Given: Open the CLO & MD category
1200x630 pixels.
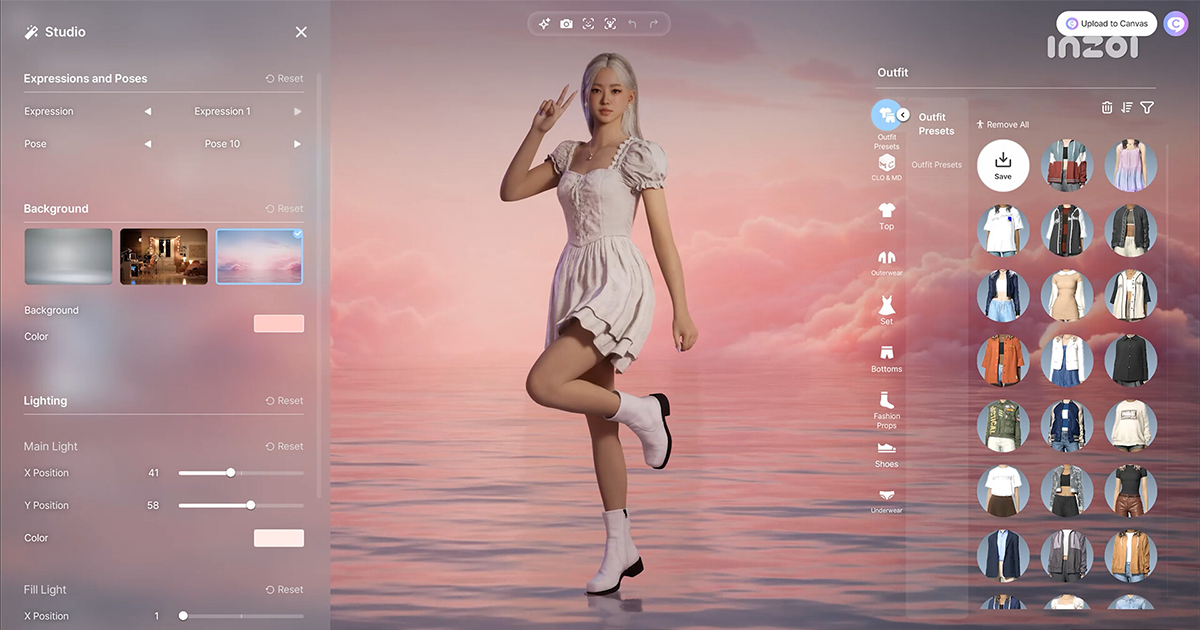Looking at the screenshot, I should [x=886, y=166].
